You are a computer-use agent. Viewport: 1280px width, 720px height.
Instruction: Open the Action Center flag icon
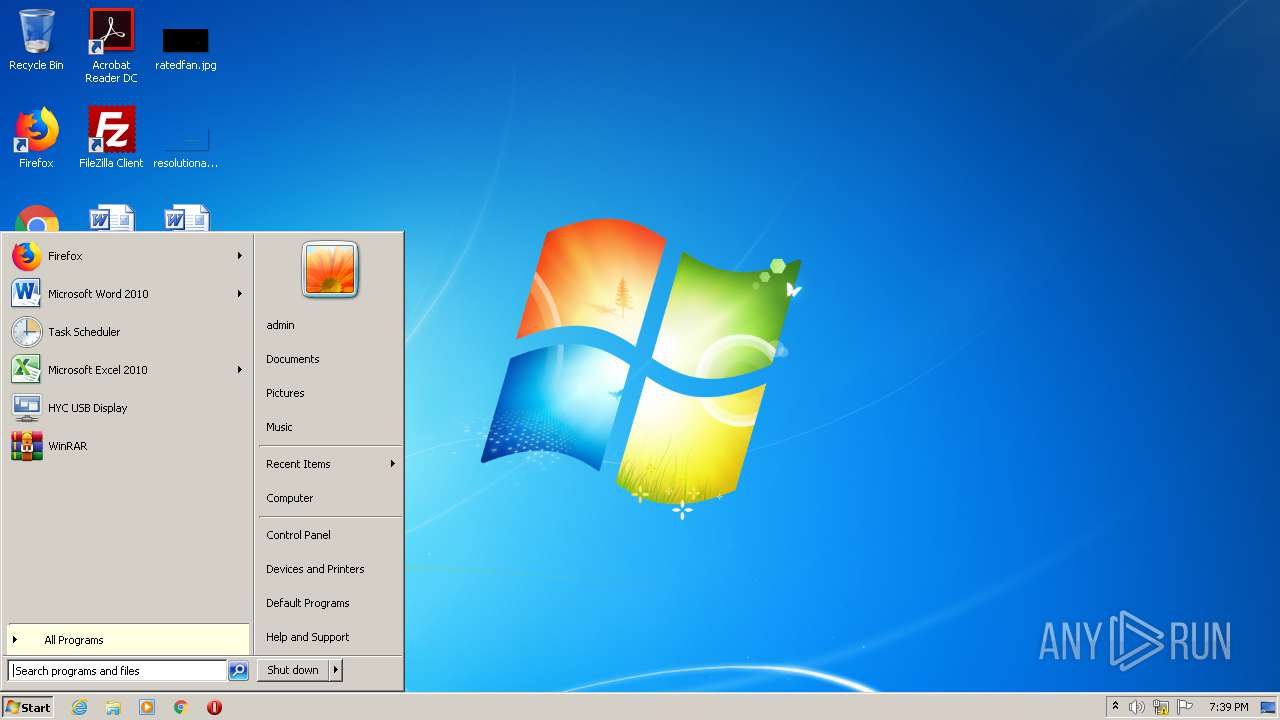(x=1185, y=707)
